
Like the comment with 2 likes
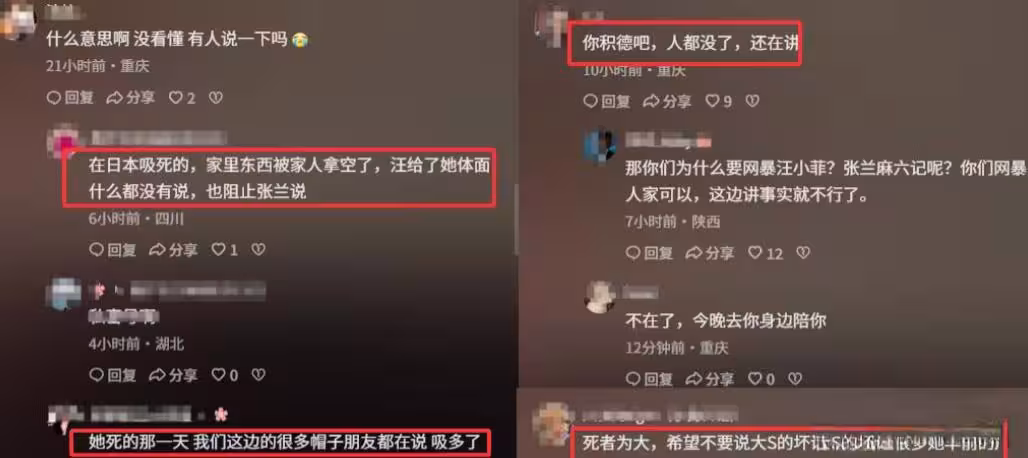tap(182, 98)
